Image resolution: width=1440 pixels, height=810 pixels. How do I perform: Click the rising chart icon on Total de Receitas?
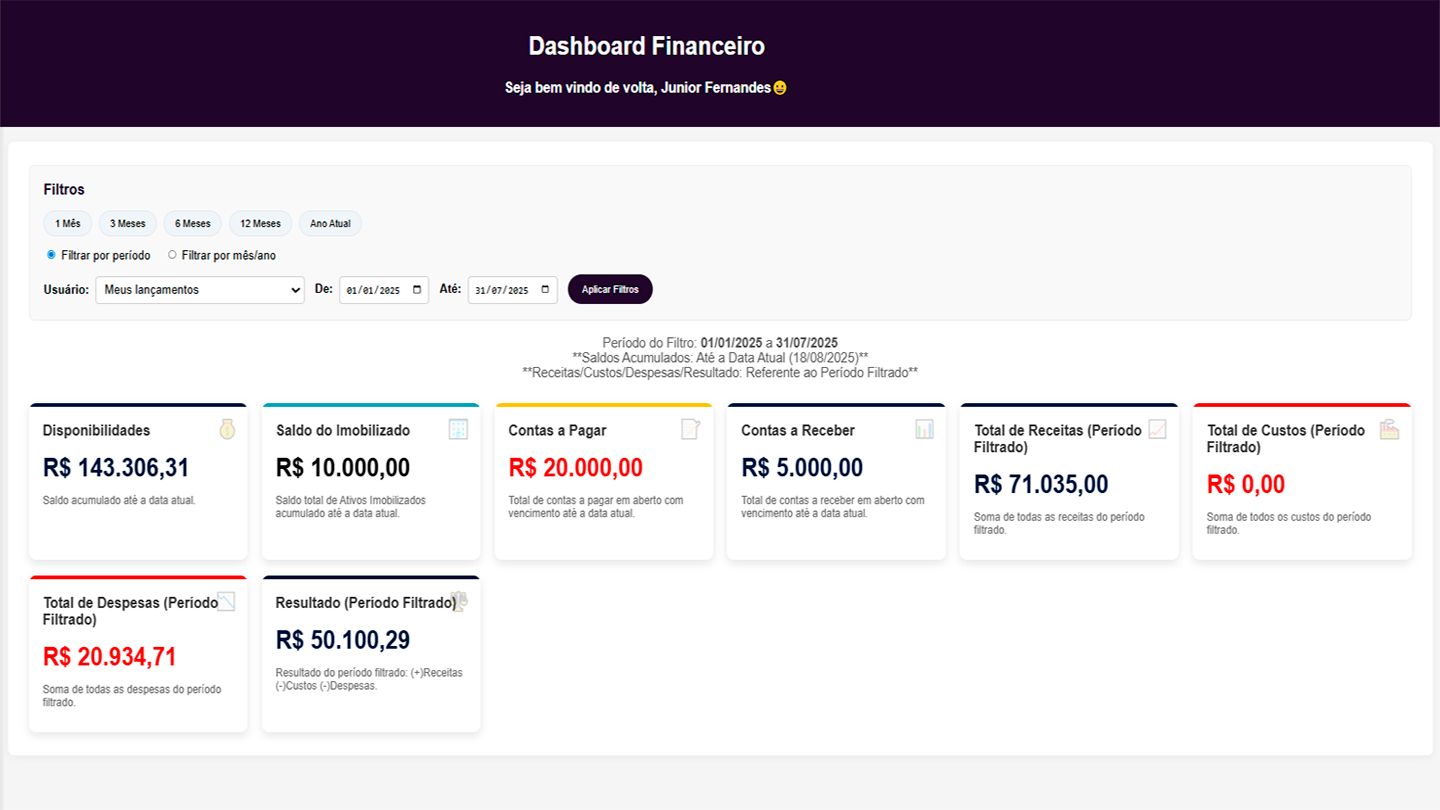(x=1157, y=429)
